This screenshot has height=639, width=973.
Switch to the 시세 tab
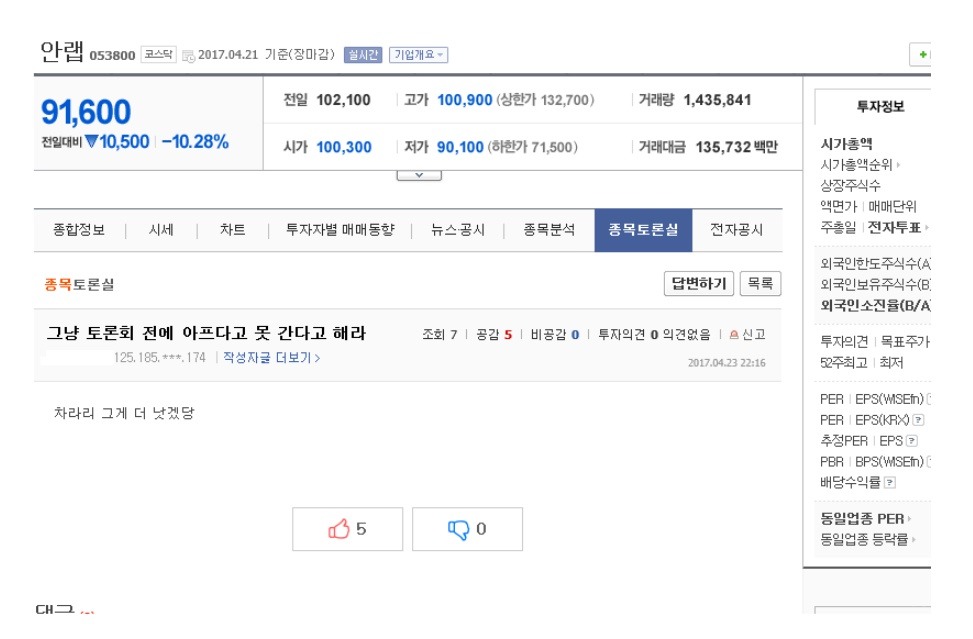161,230
